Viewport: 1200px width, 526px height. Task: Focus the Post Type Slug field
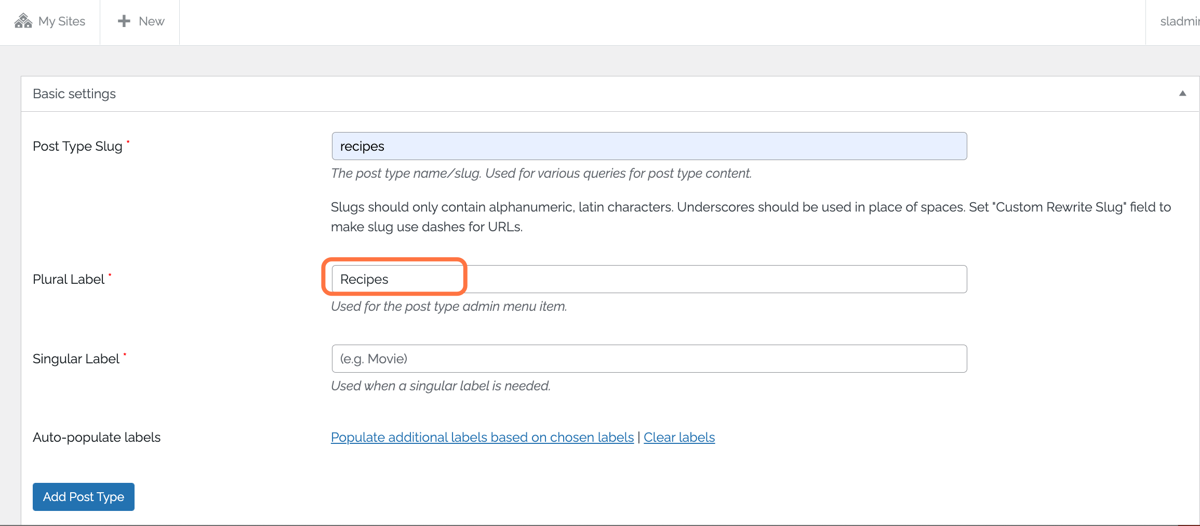649,146
